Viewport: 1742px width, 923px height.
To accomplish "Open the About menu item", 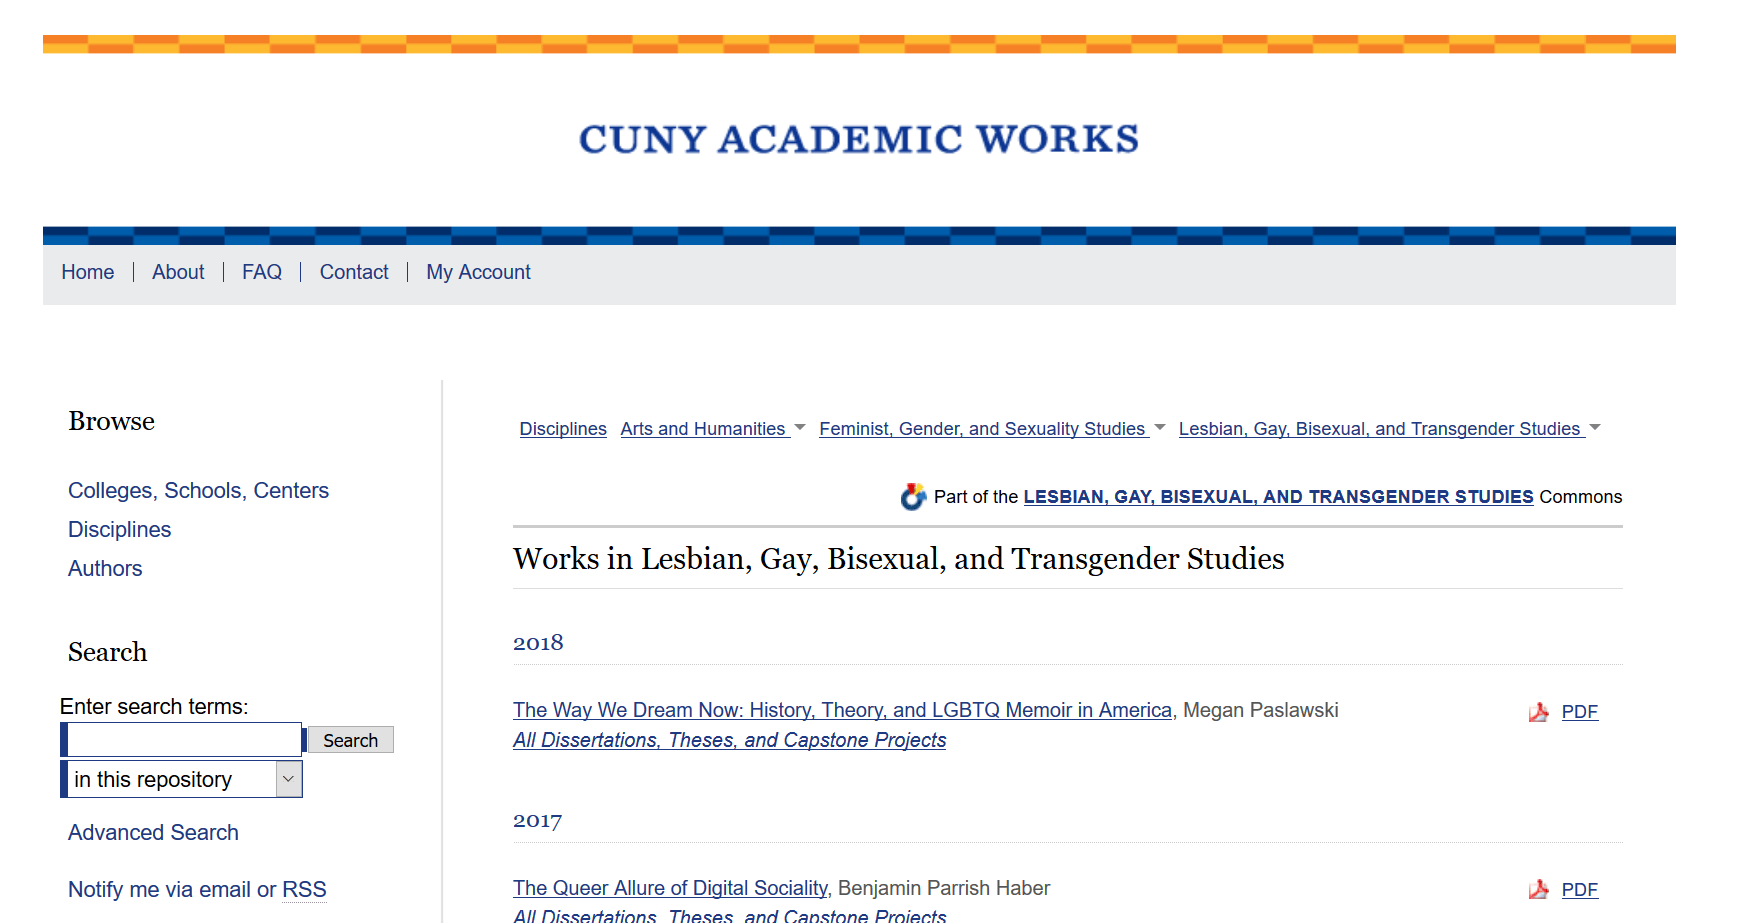I will (x=178, y=272).
